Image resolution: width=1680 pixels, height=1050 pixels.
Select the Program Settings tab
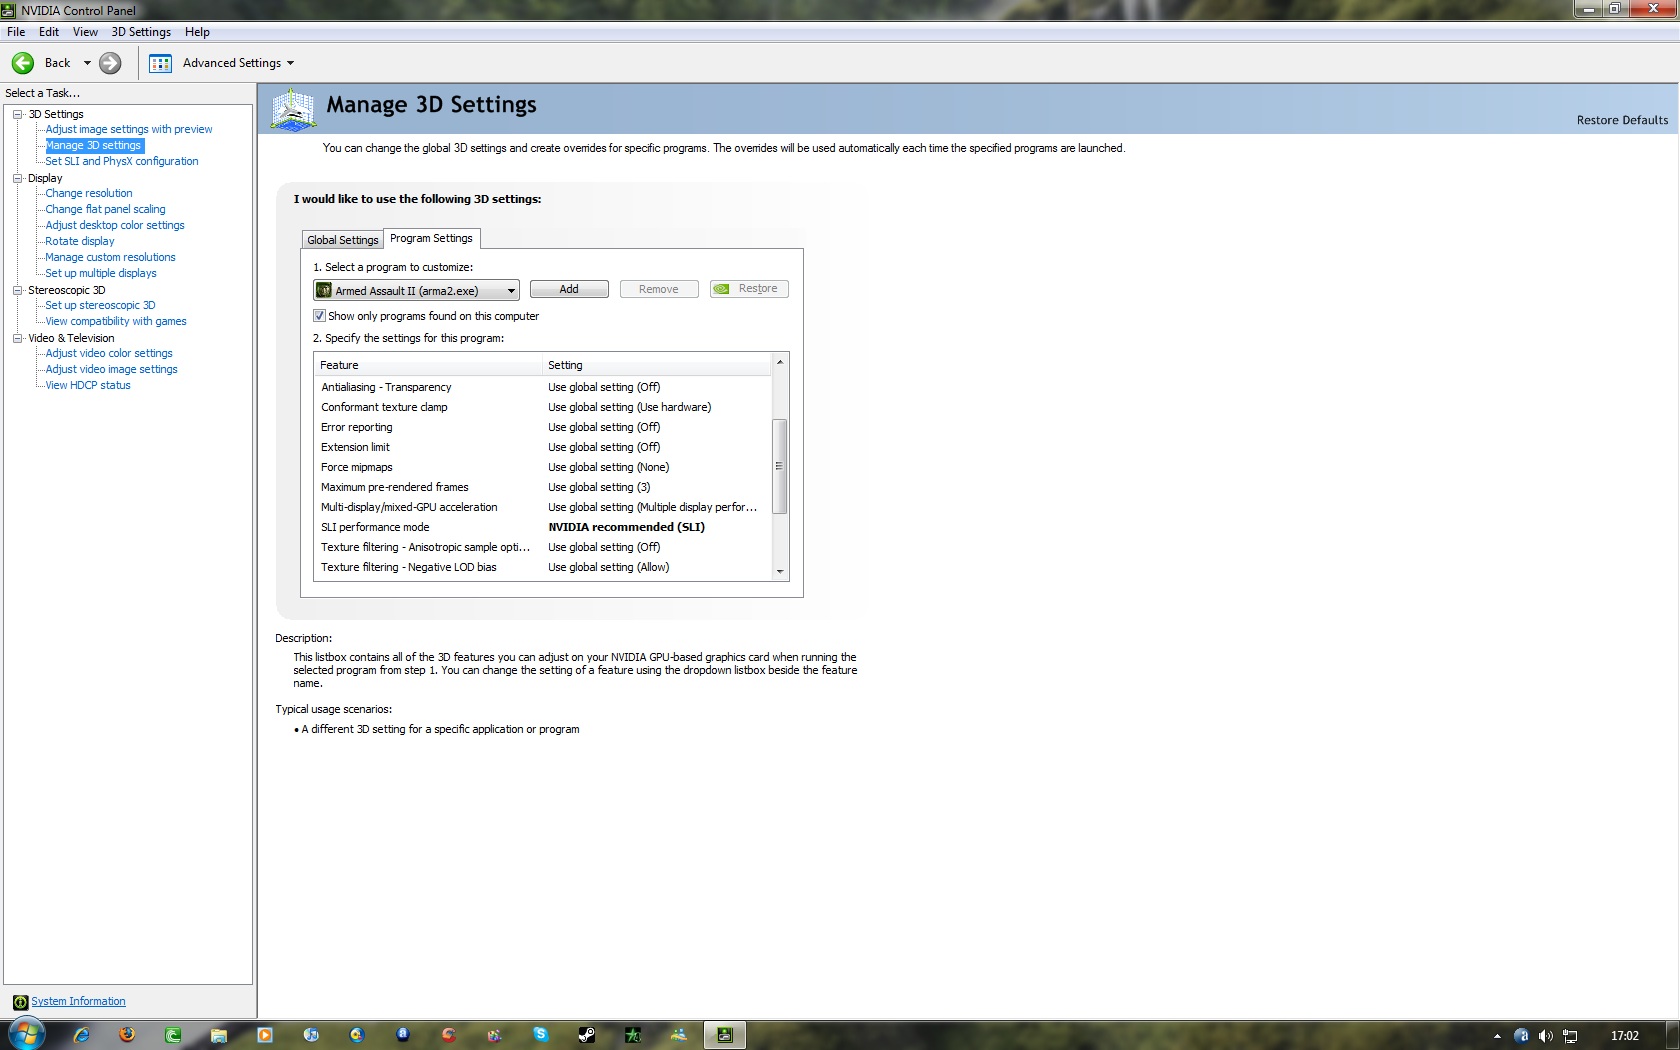(x=431, y=238)
